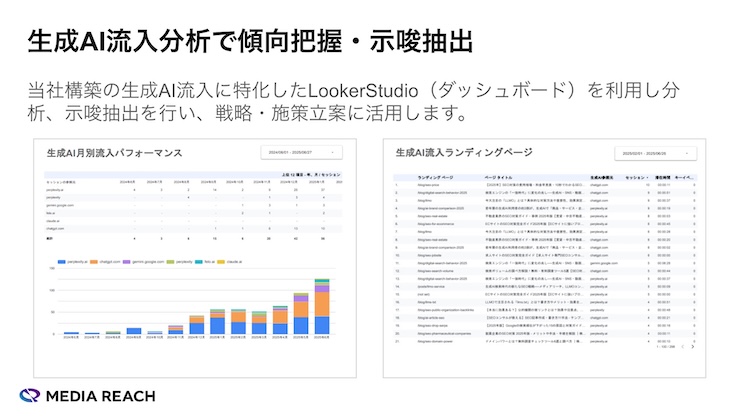Click the 生成AI参照元 column header
The width and height of the screenshot is (740, 416).
coord(602,178)
